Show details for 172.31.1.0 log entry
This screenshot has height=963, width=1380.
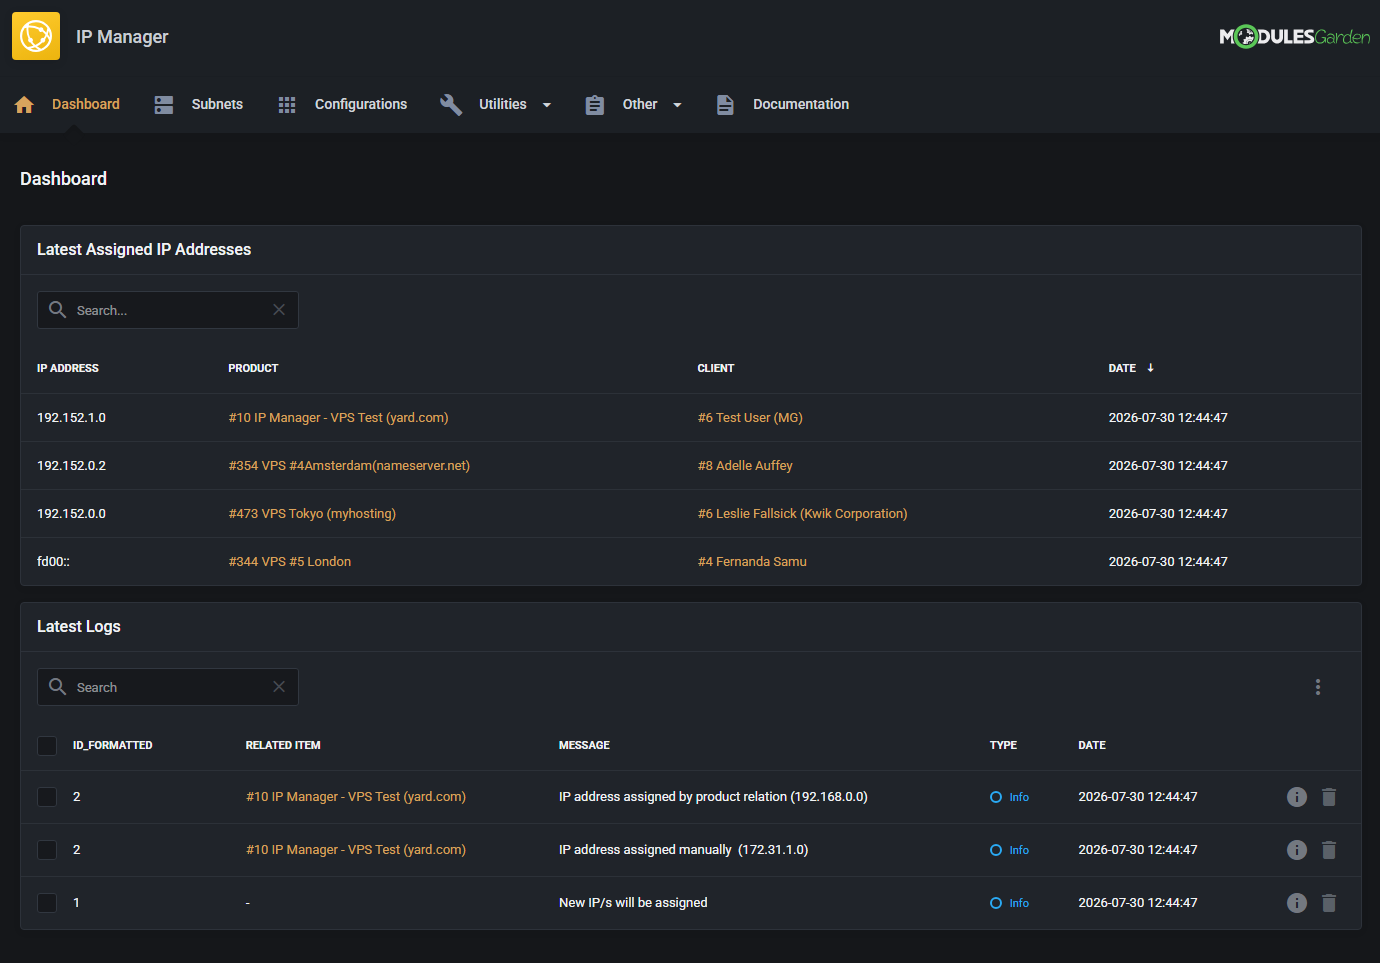click(x=1297, y=850)
